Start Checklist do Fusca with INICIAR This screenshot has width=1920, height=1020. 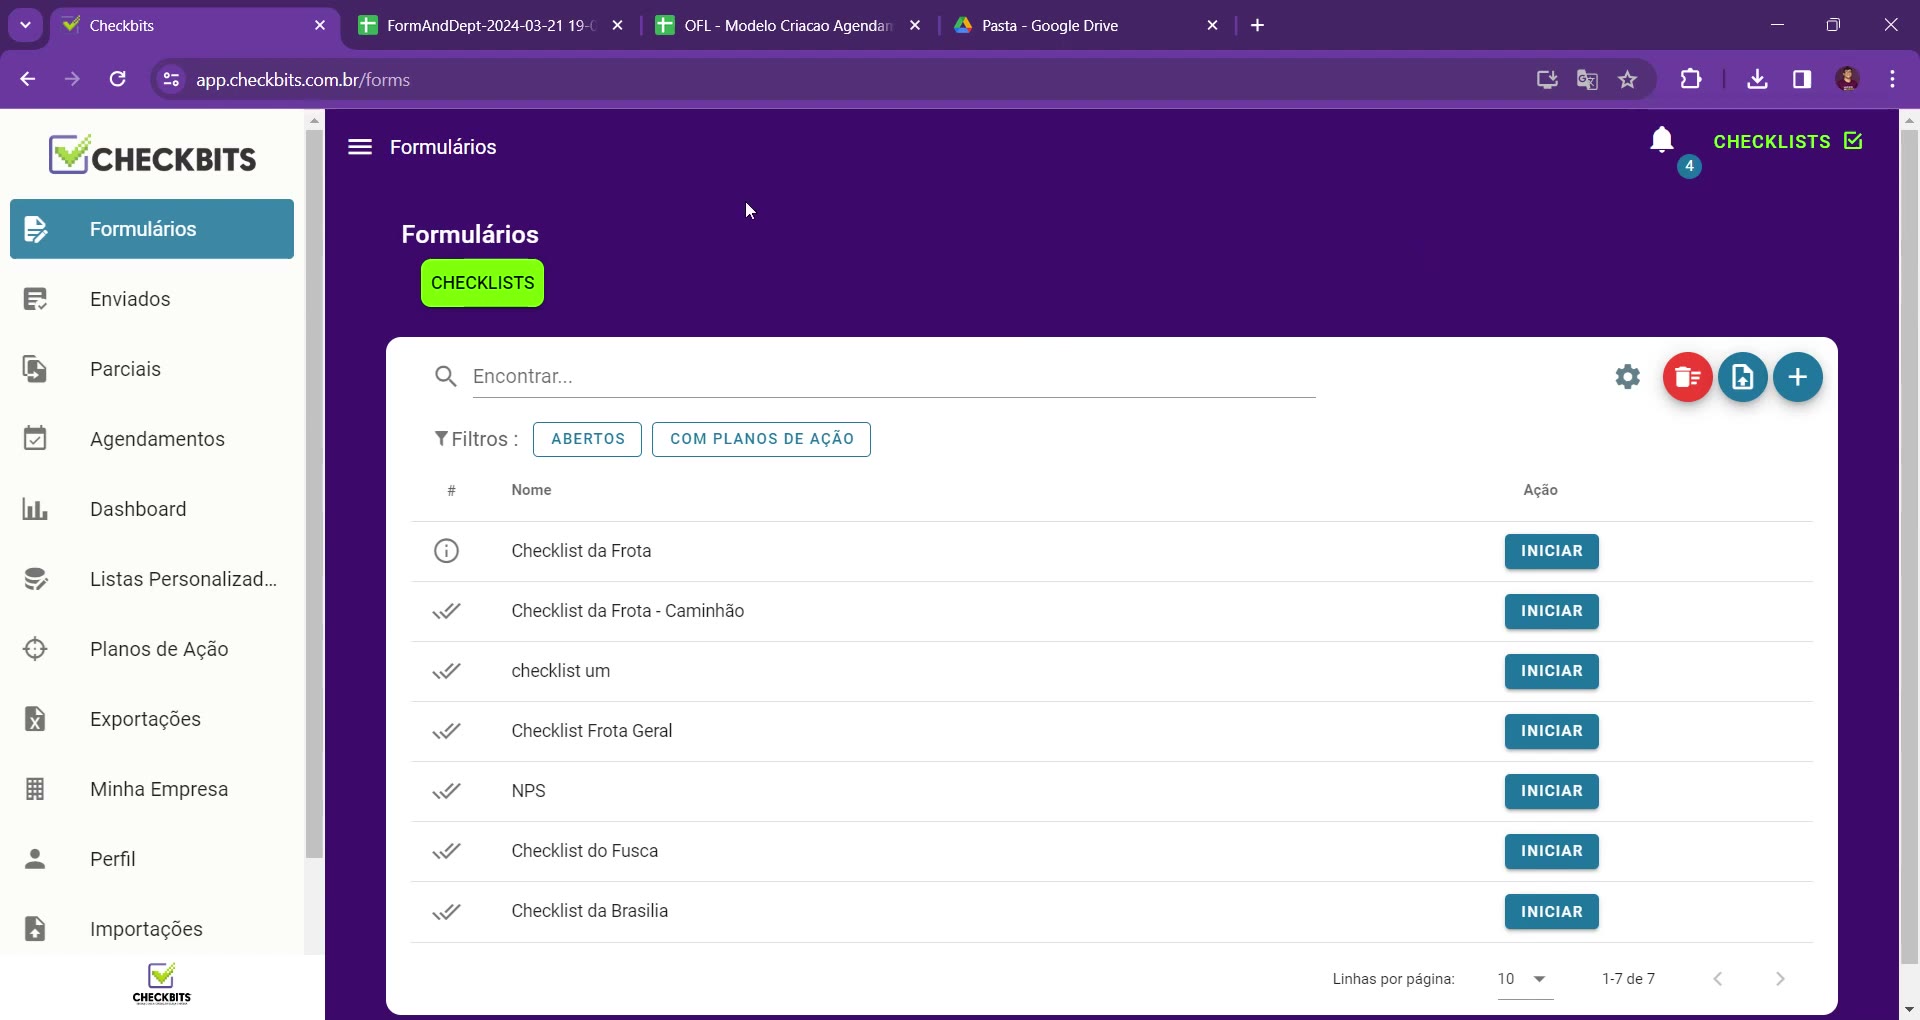(x=1552, y=851)
